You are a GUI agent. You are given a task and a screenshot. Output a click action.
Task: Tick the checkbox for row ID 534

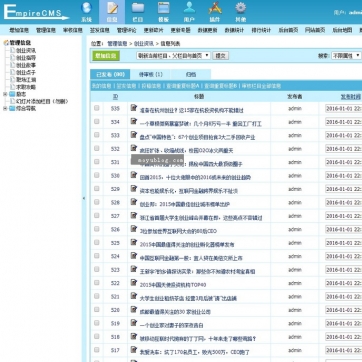point(97,121)
